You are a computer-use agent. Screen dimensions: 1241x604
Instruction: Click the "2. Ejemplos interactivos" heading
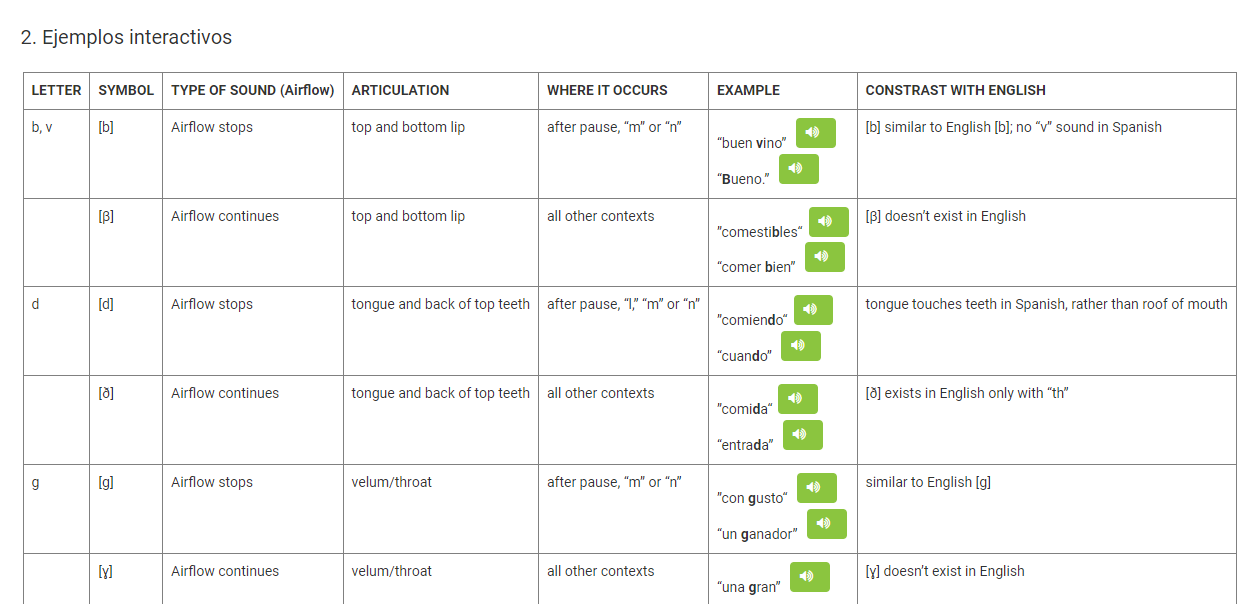tap(126, 38)
